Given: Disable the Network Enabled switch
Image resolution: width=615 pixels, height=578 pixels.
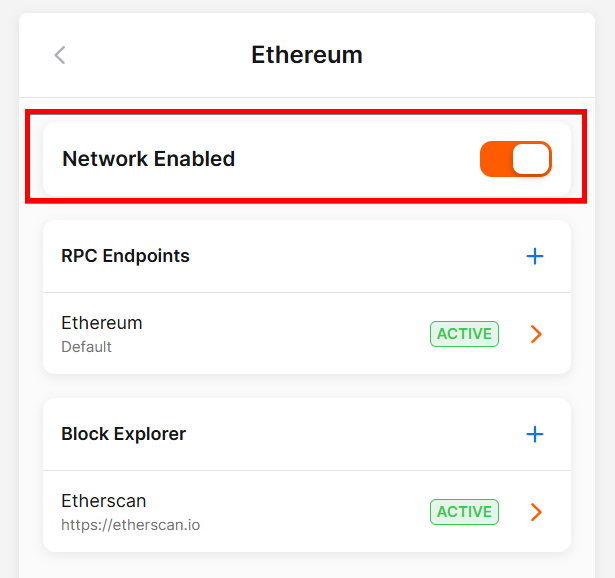Looking at the screenshot, I should point(515,159).
